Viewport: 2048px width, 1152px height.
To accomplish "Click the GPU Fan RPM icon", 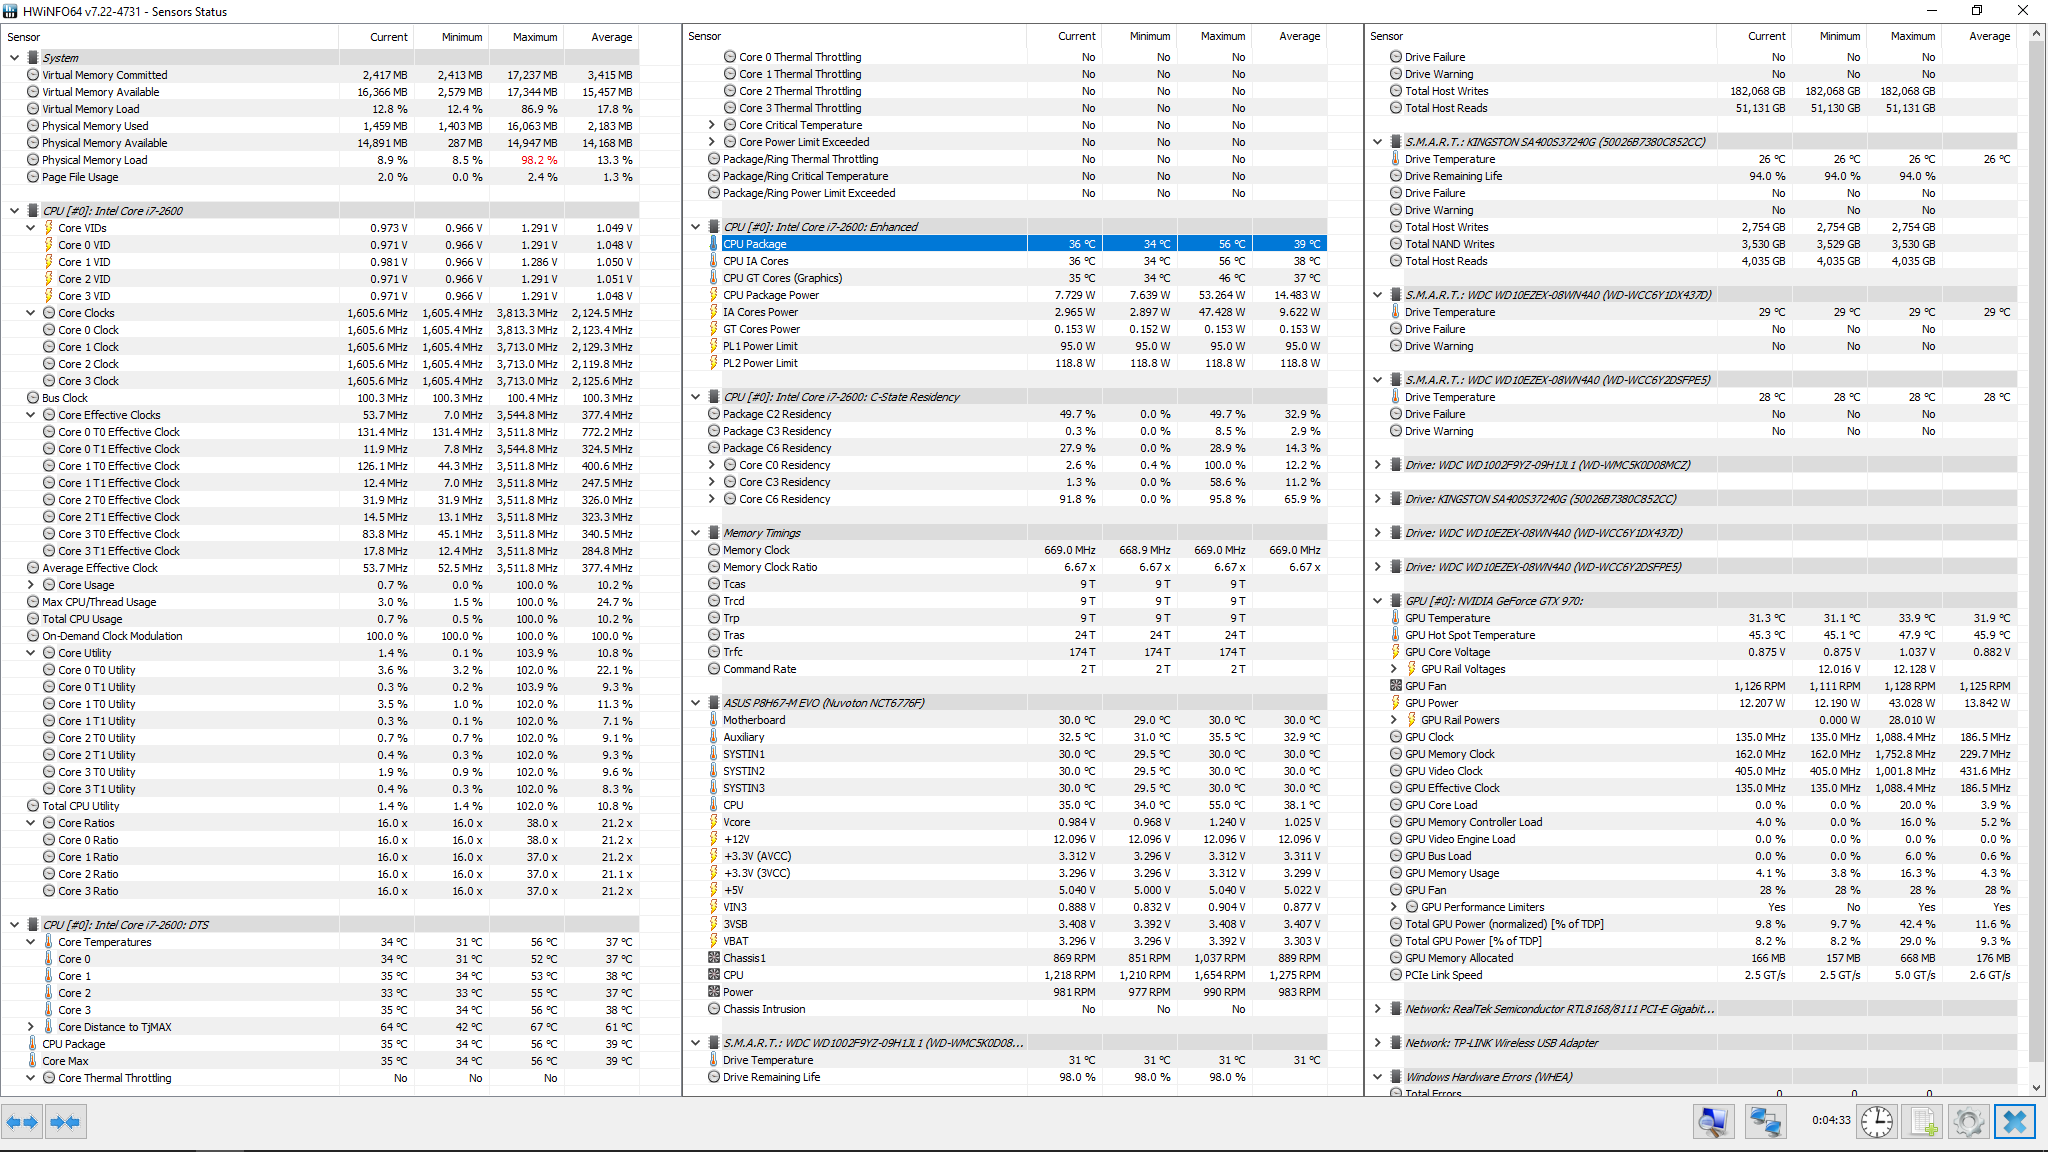I will click(1396, 686).
